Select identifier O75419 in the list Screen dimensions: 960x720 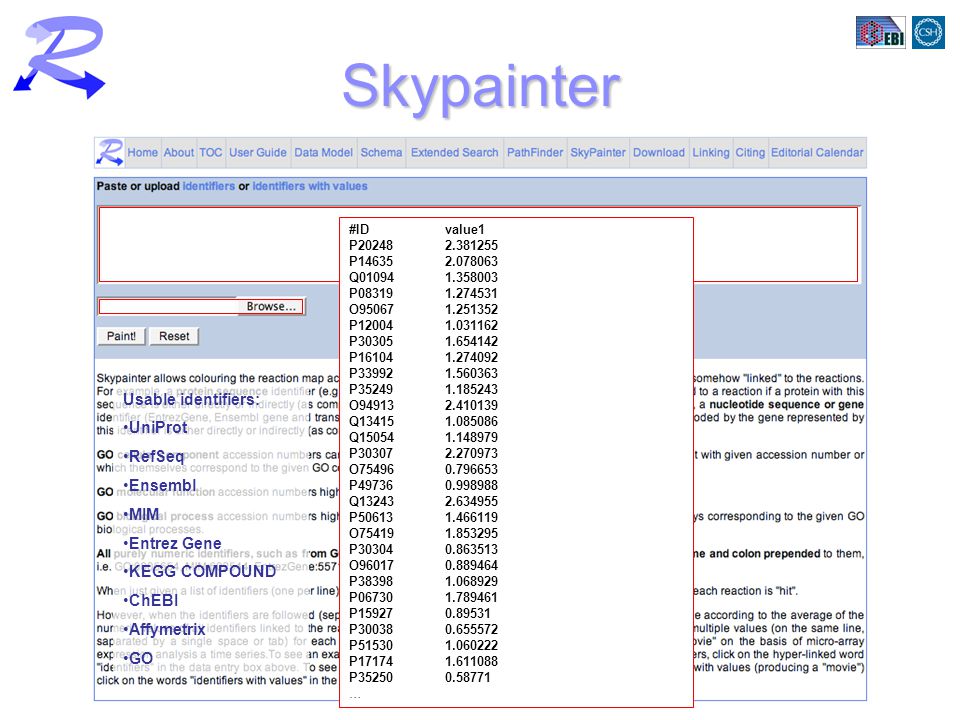371,533
